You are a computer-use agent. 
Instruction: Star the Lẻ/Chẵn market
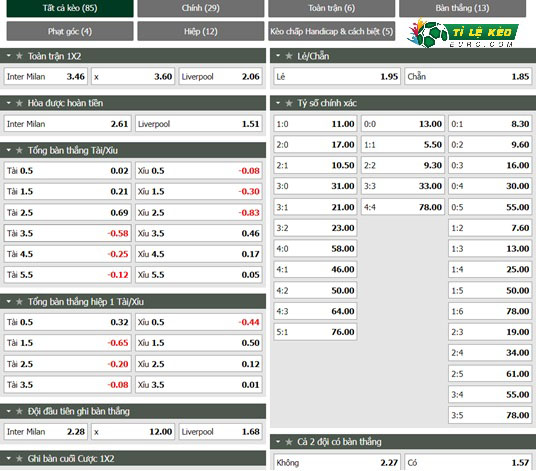click(289, 56)
